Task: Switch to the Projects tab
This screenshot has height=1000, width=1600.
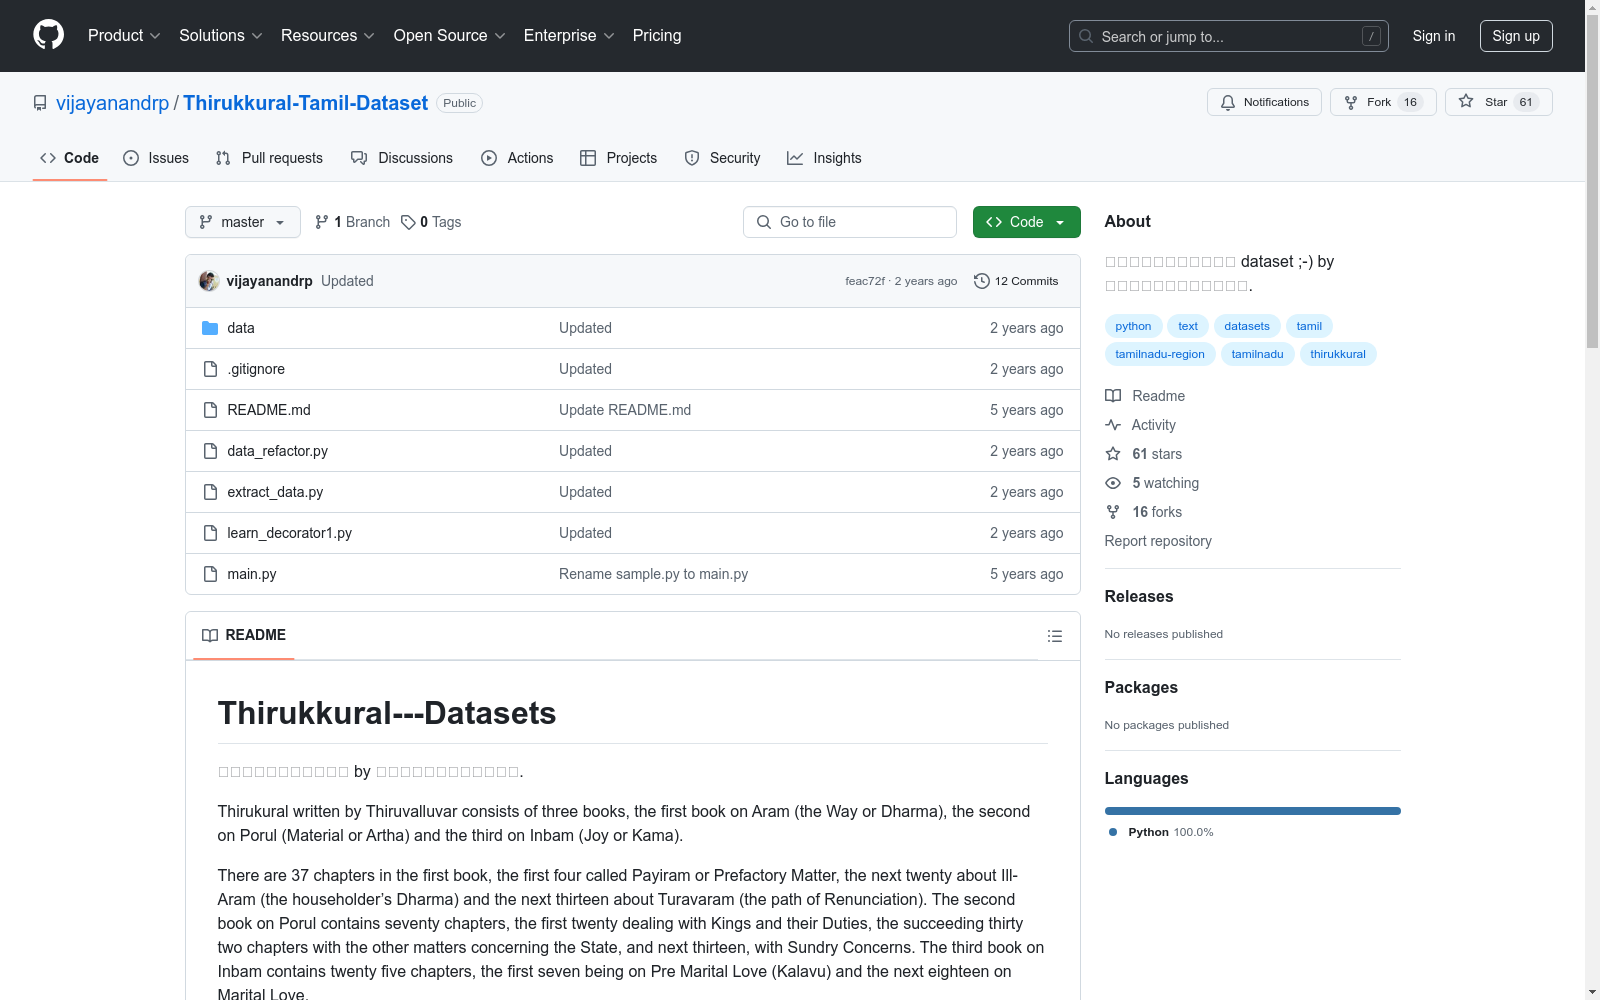Action: click(x=618, y=158)
